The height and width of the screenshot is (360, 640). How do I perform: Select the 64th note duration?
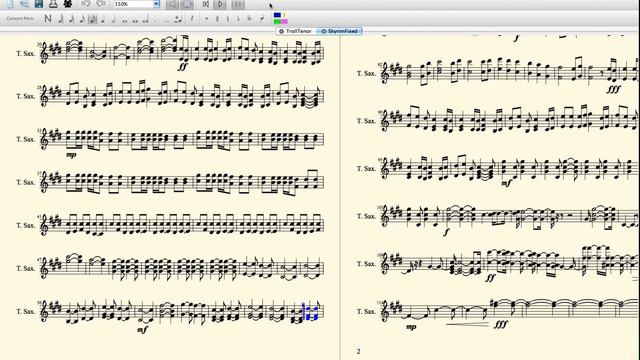point(60,18)
